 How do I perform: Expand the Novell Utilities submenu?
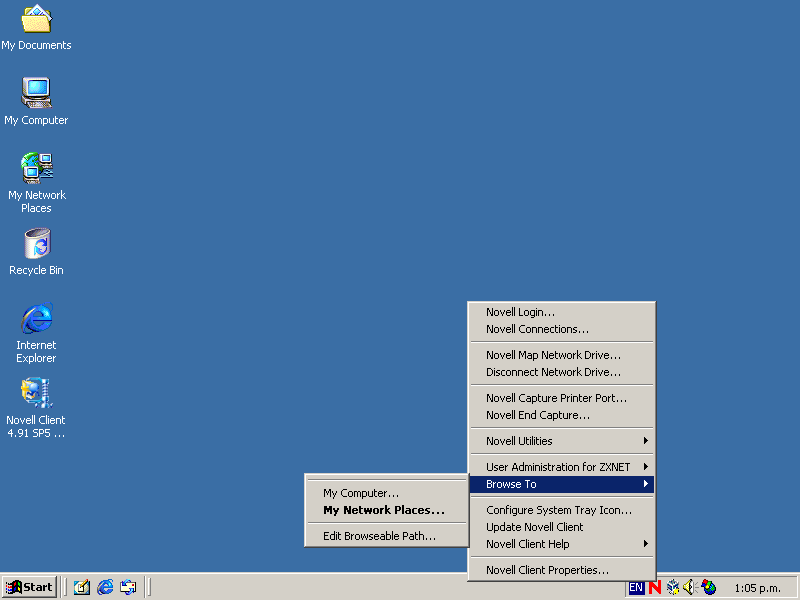point(562,441)
